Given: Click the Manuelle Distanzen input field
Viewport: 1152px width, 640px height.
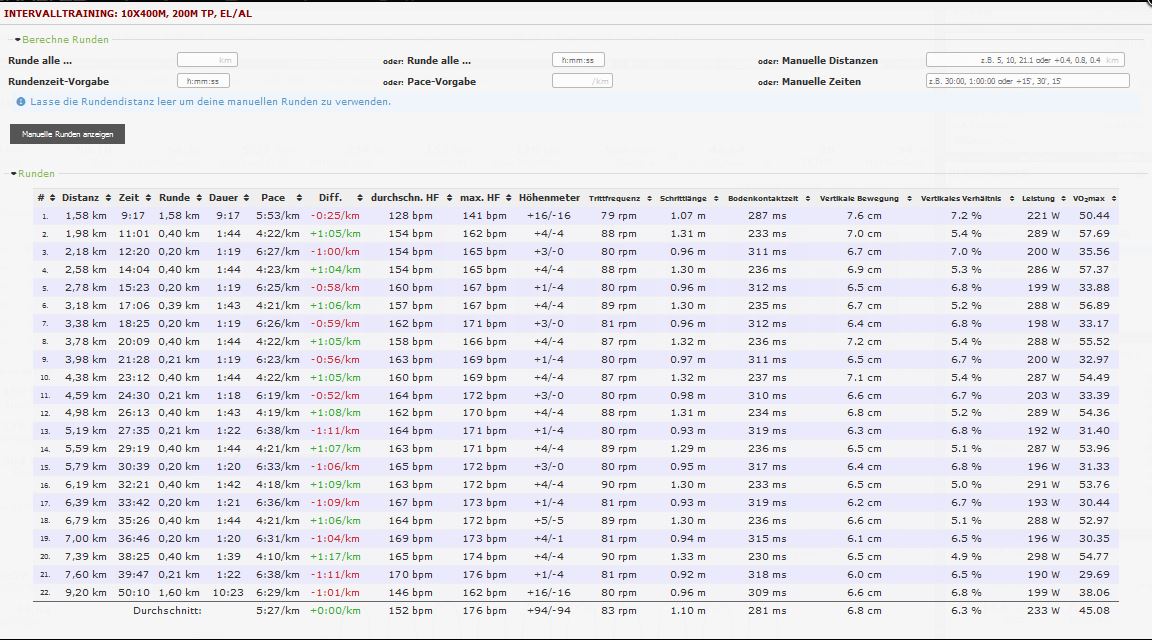Looking at the screenshot, I should coord(1025,61).
